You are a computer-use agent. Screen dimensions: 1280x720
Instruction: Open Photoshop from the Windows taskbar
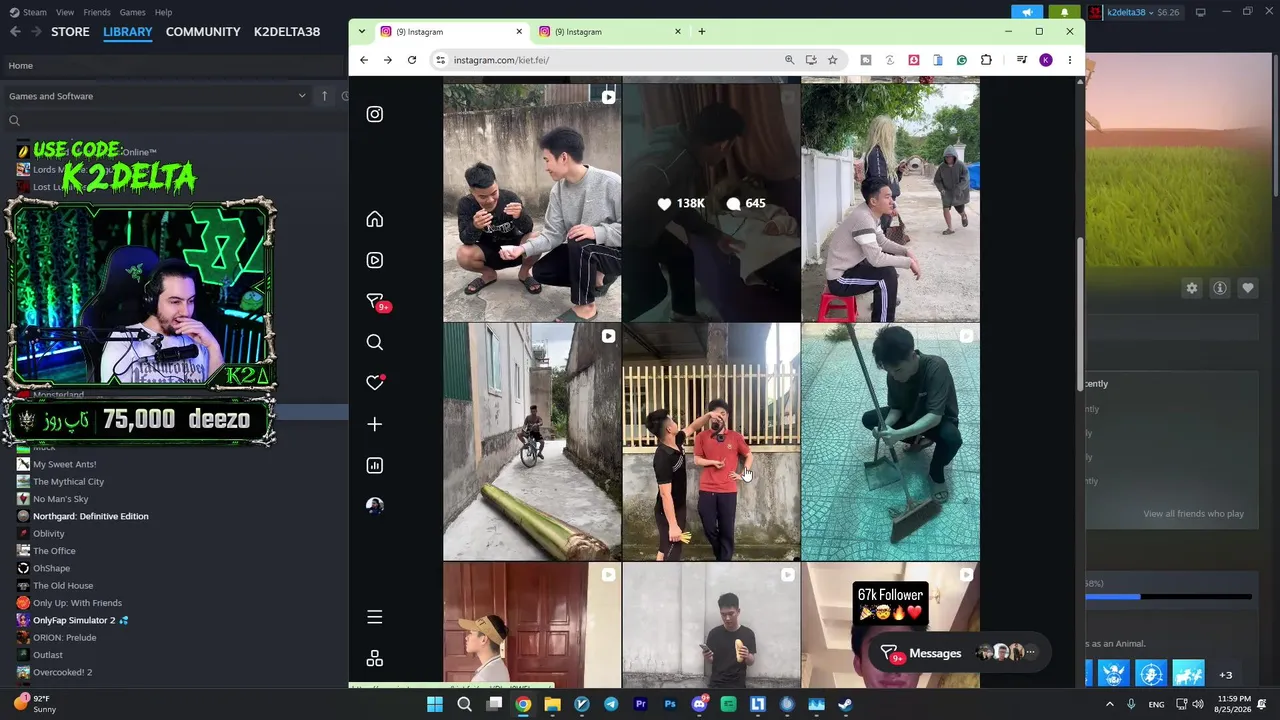670,704
